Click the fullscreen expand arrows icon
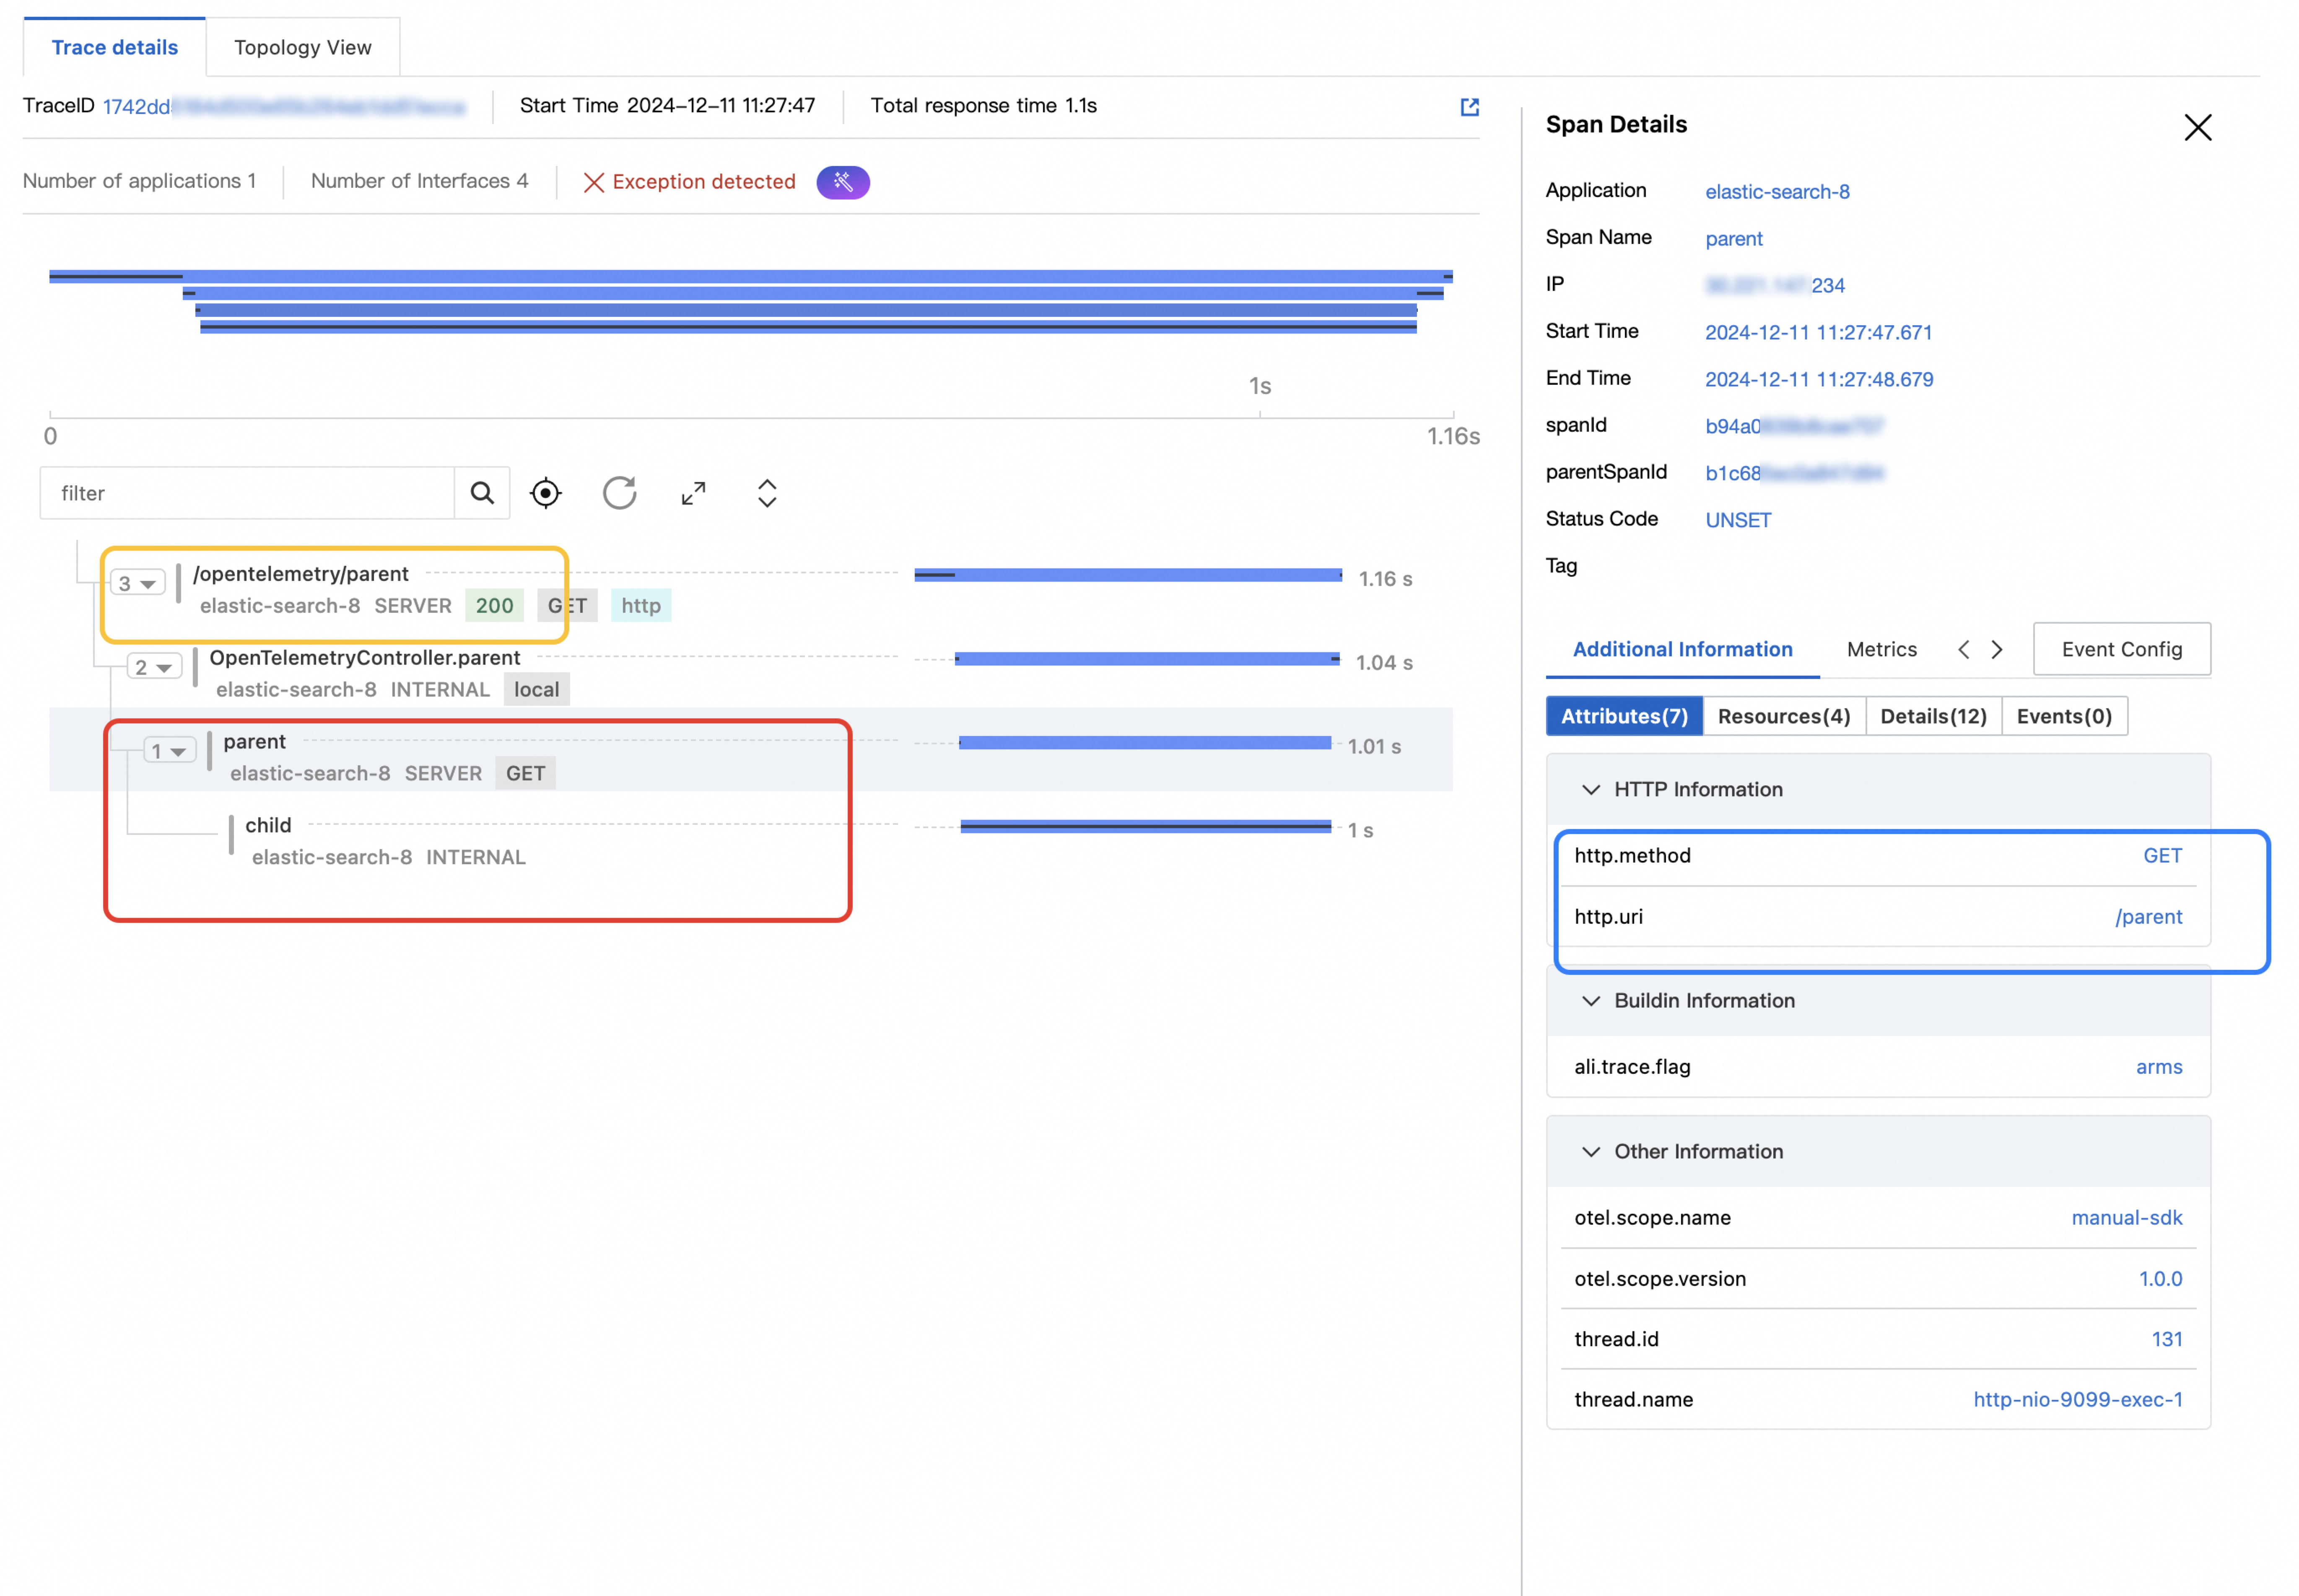Viewport: 2299px width, 1596px height. coord(693,493)
